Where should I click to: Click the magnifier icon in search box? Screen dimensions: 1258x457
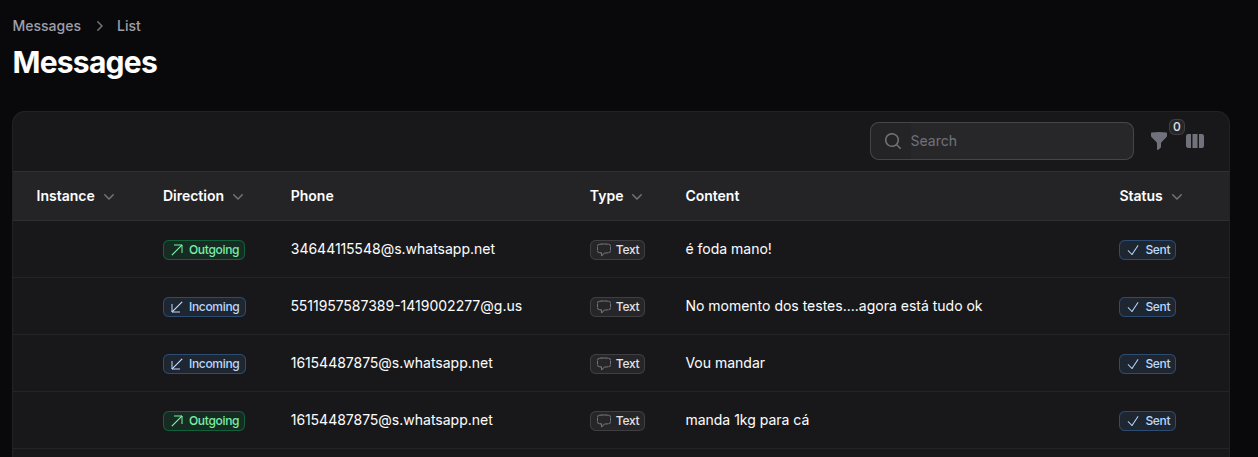892,141
